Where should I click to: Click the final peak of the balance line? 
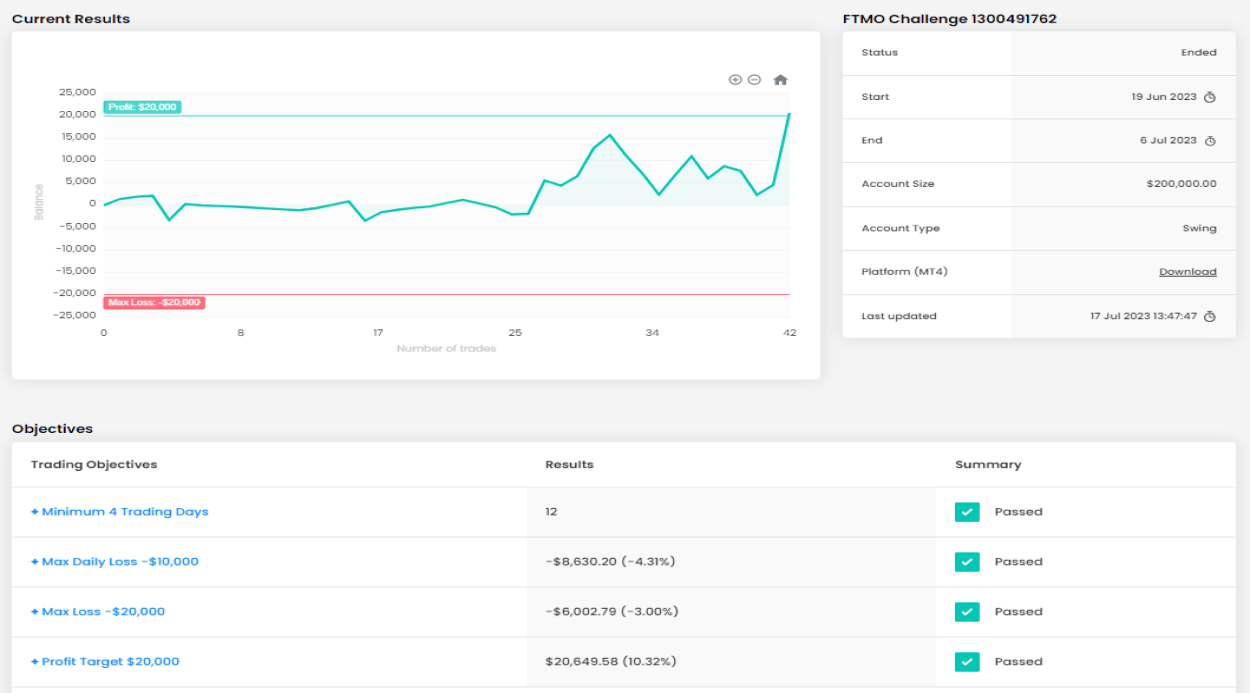click(x=789, y=114)
